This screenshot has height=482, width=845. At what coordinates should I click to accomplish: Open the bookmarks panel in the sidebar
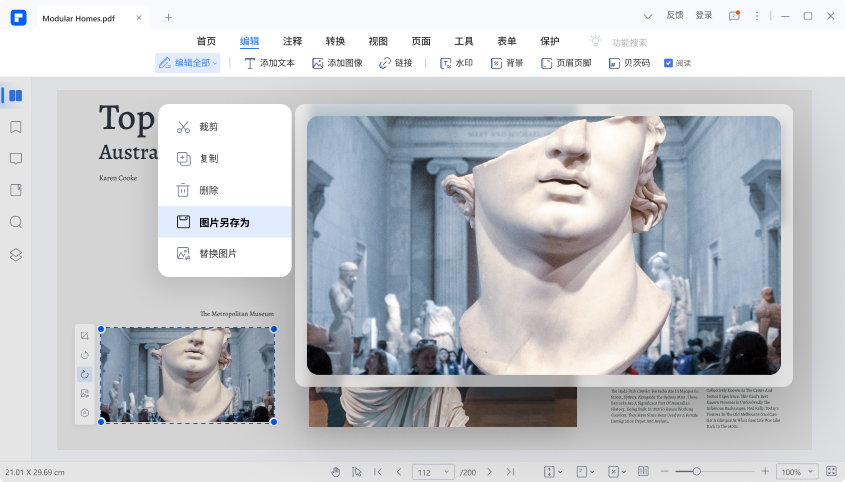pos(15,127)
